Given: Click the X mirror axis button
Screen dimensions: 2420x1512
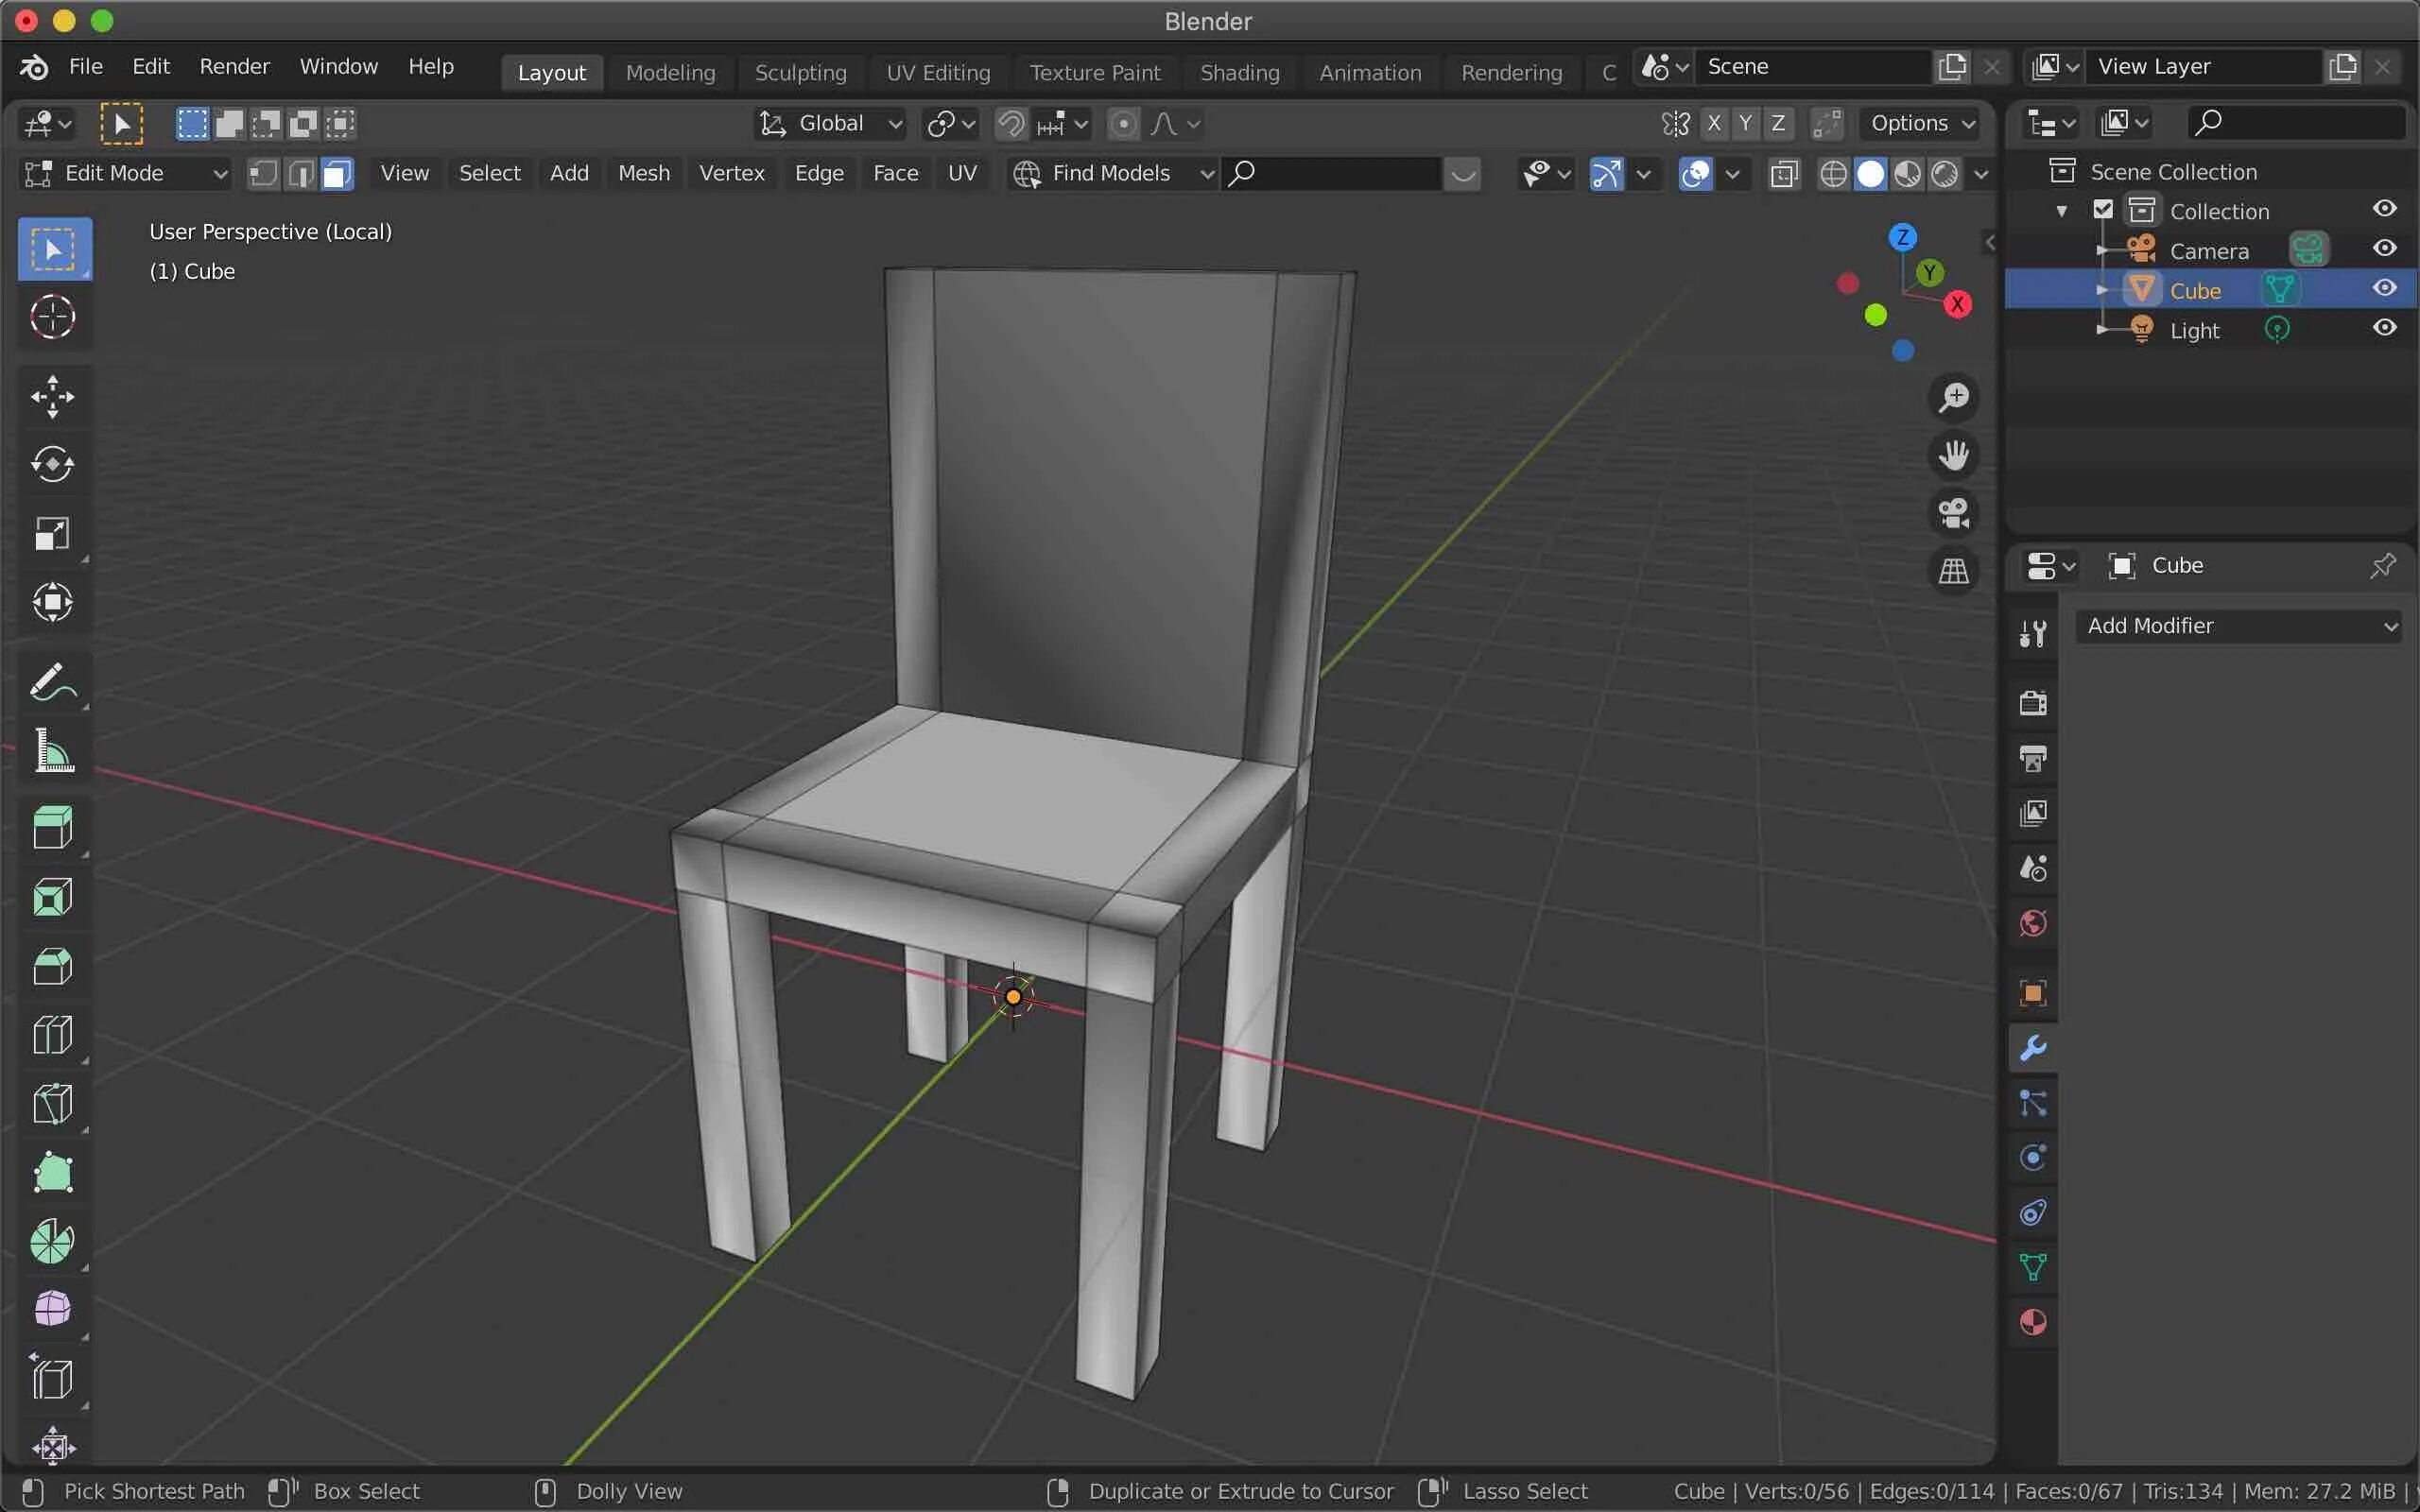Looking at the screenshot, I should click(x=1714, y=124).
